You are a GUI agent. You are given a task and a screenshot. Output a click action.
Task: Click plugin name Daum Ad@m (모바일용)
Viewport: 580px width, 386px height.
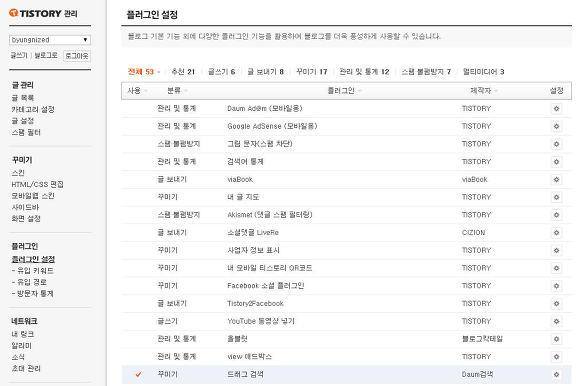click(264, 108)
